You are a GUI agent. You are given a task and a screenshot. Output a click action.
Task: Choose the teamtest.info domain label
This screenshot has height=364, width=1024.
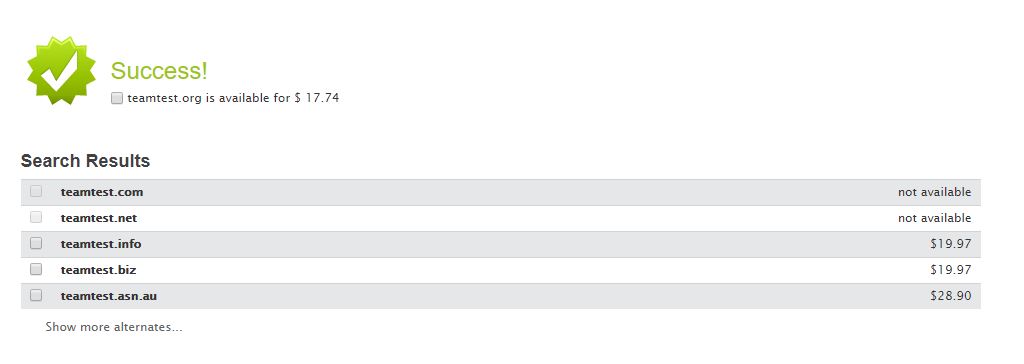101,244
